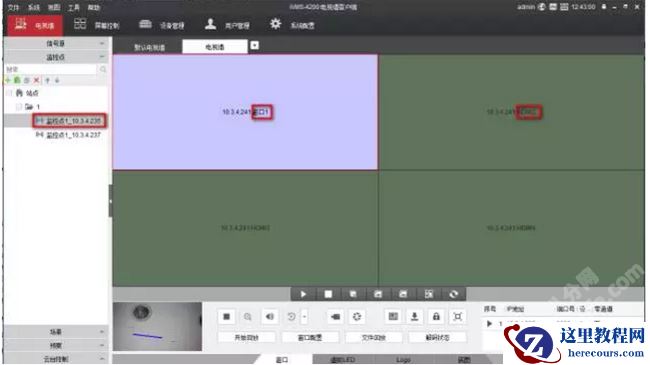This screenshot has width=650, height=365.
Task: Open the 工具 menu
Action: click(x=74, y=7)
